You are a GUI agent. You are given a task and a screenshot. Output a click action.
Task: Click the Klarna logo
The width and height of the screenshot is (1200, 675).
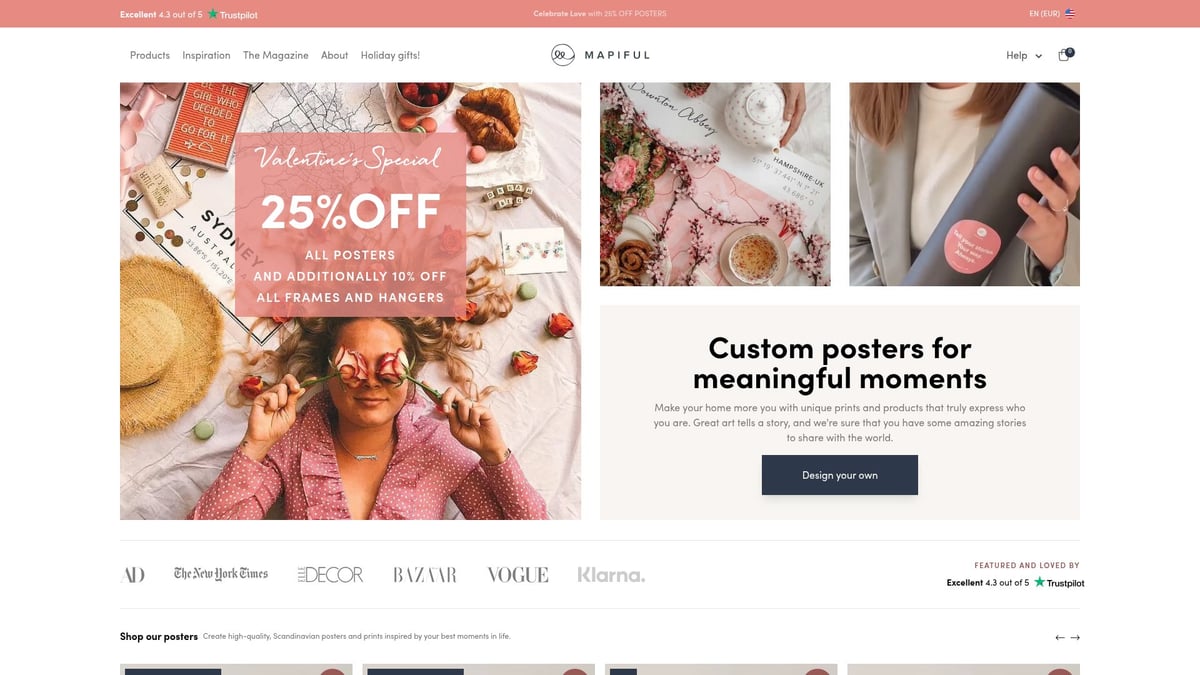coord(611,575)
